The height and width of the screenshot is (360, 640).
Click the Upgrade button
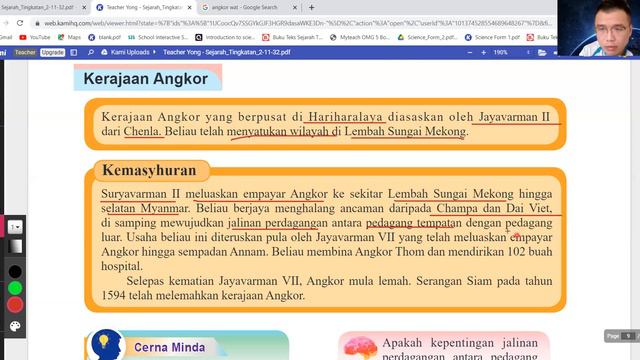[x=52, y=52]
